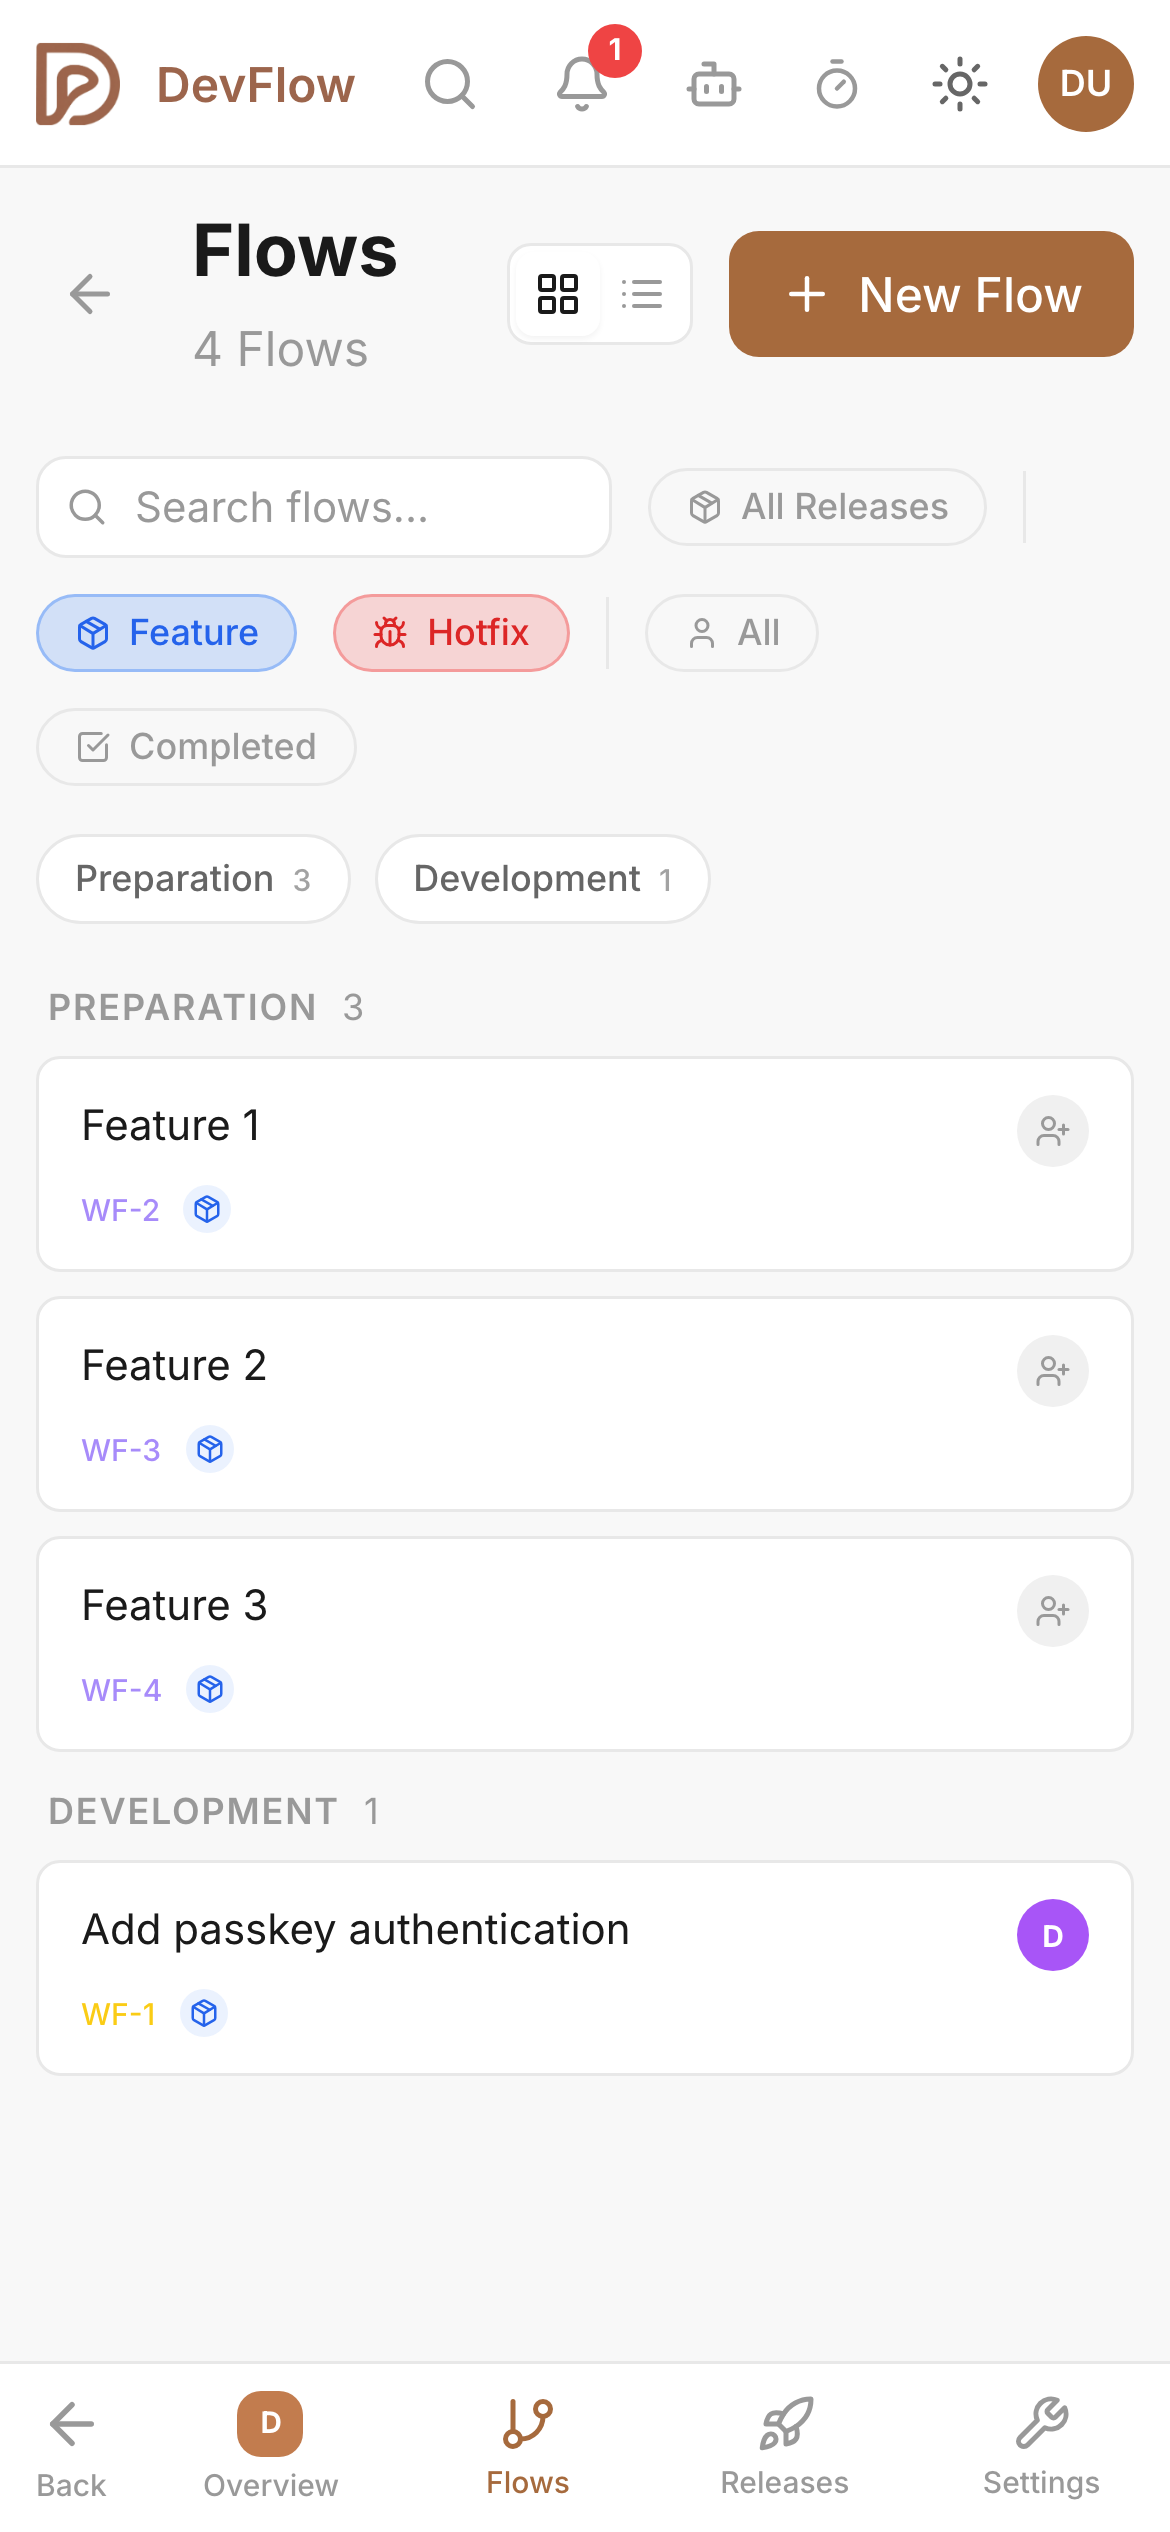Viewport: 1170px width, 2532px height.
Task: Go back using the arrow next to Flows
Action: (90, 293)
